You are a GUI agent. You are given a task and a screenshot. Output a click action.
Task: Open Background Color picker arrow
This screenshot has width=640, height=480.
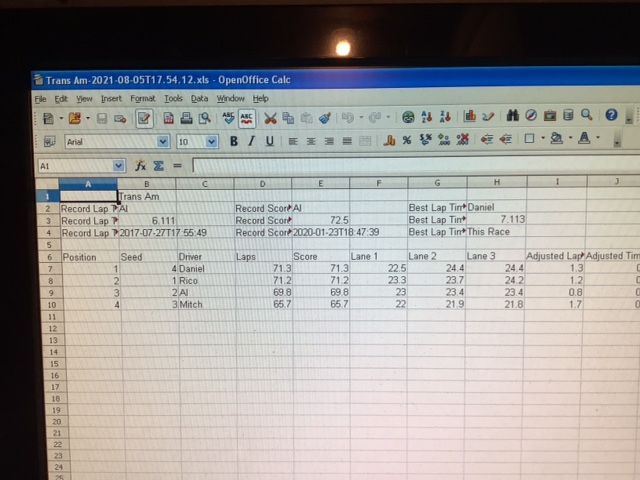570,138
